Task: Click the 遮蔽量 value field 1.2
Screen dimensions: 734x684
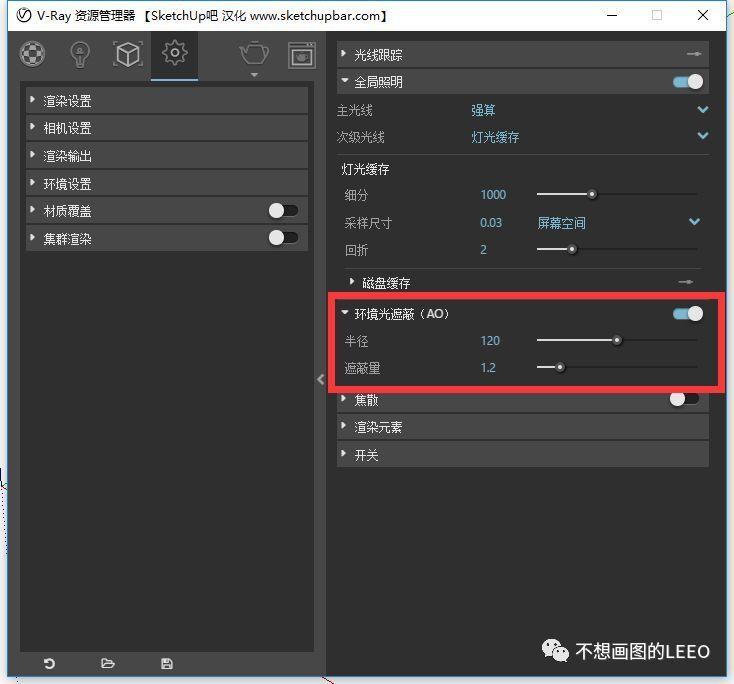Action: pyautogui.click(x=488, y=368)
